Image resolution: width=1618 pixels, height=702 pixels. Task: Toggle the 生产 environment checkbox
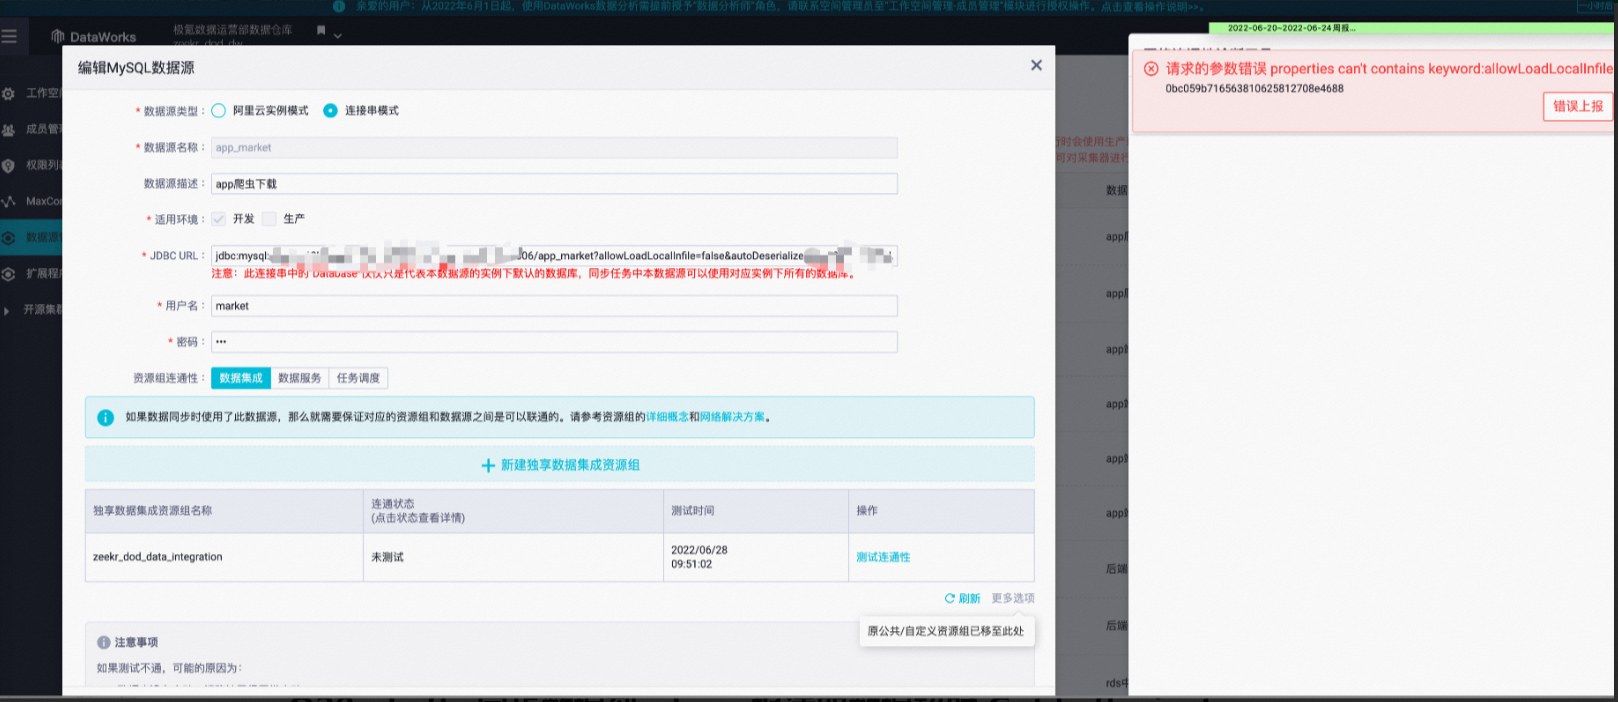(269, 219)
